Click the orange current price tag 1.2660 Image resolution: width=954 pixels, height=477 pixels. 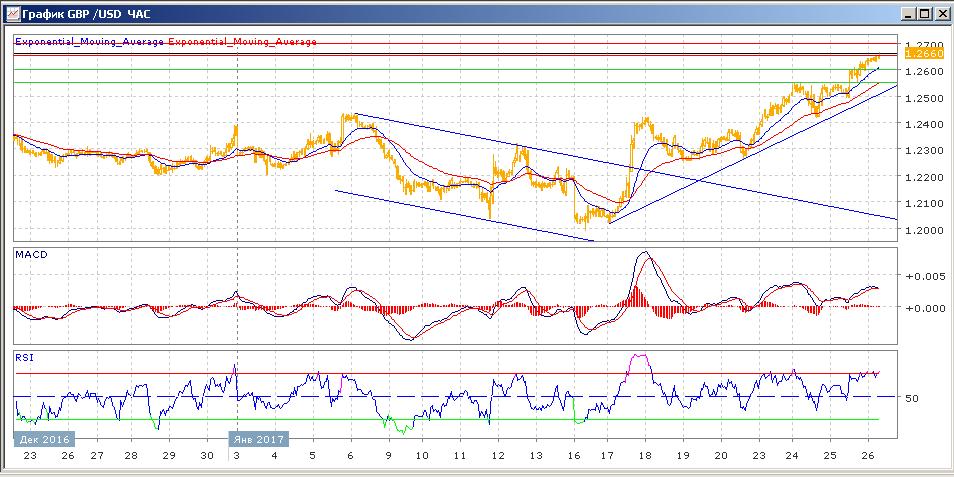[x=918, y=55]
